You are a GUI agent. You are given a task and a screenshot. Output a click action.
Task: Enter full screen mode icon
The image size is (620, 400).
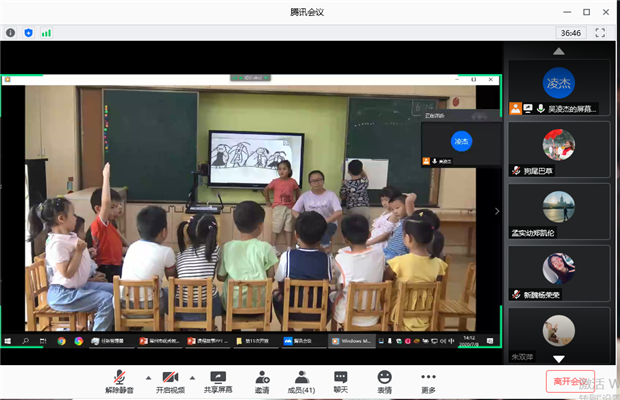600,32
